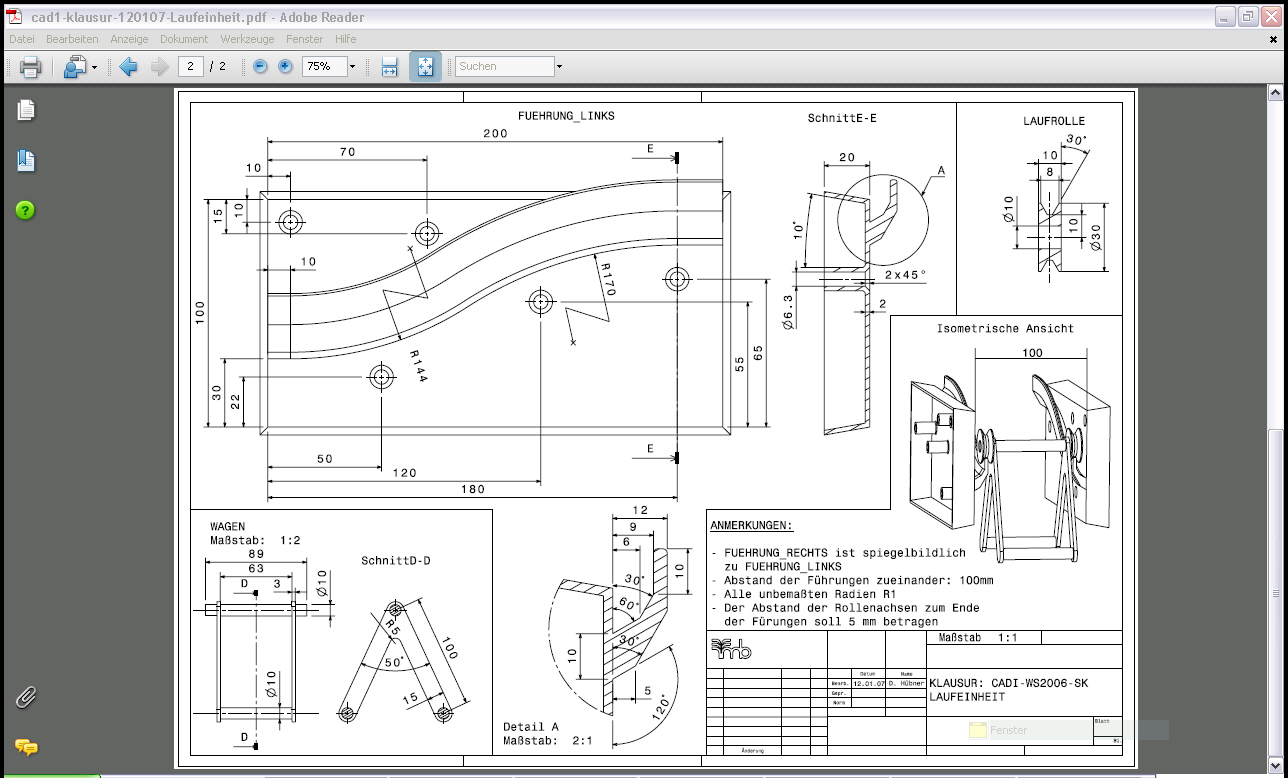
Task: Open the Werkzeuge menu
Action: pos(248,39)
